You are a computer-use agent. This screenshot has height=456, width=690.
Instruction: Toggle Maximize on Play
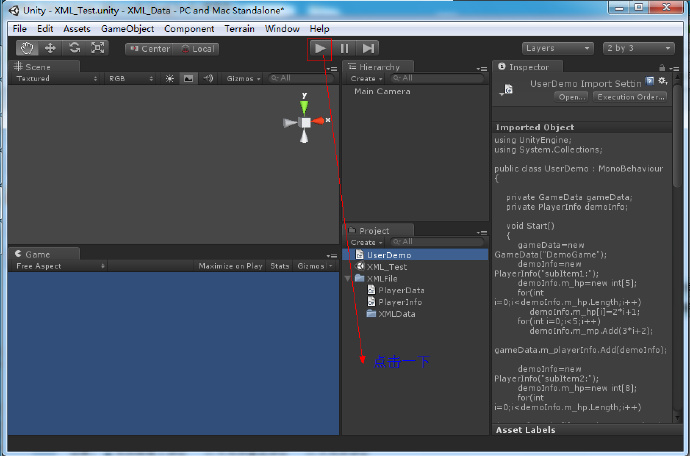[x=230, y=266]
